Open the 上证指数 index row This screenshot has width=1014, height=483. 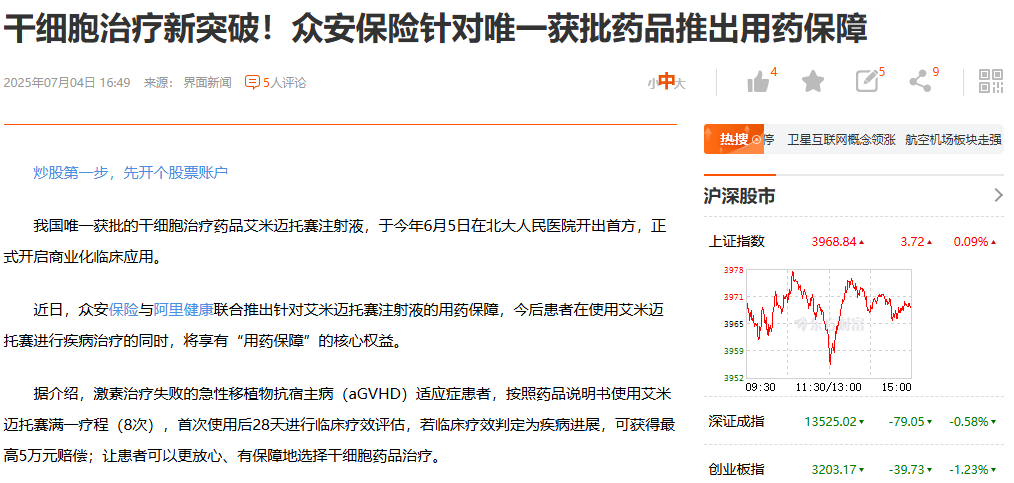coord(736,241)
